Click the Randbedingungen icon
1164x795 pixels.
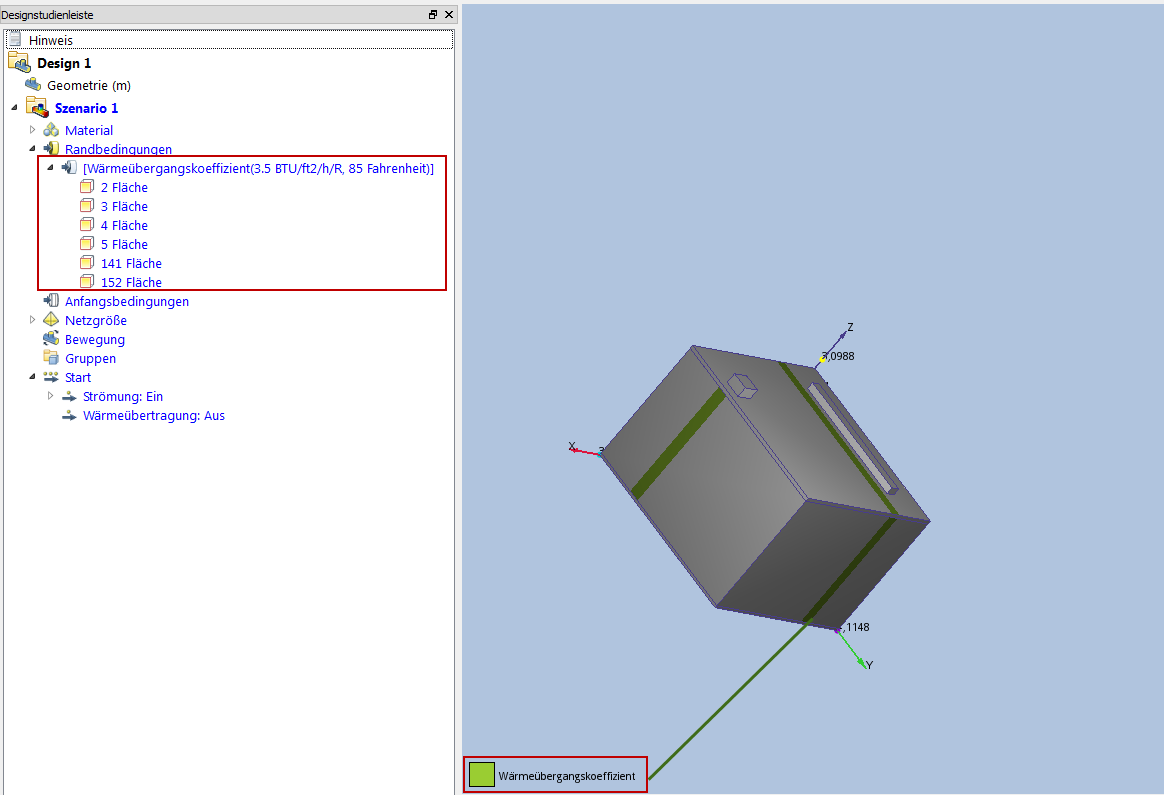pos(51,148)
